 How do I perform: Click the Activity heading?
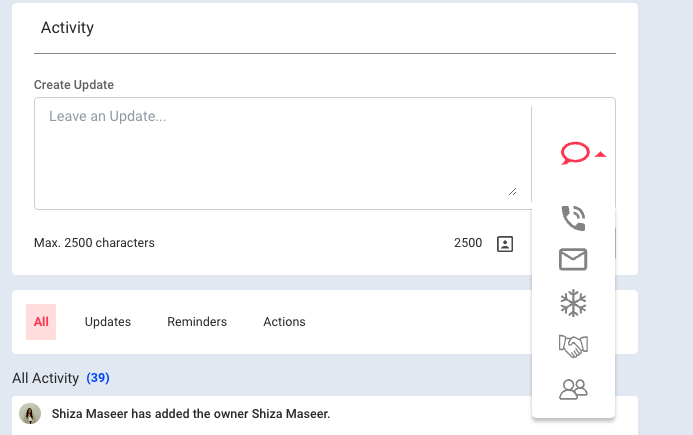(67, 27)
